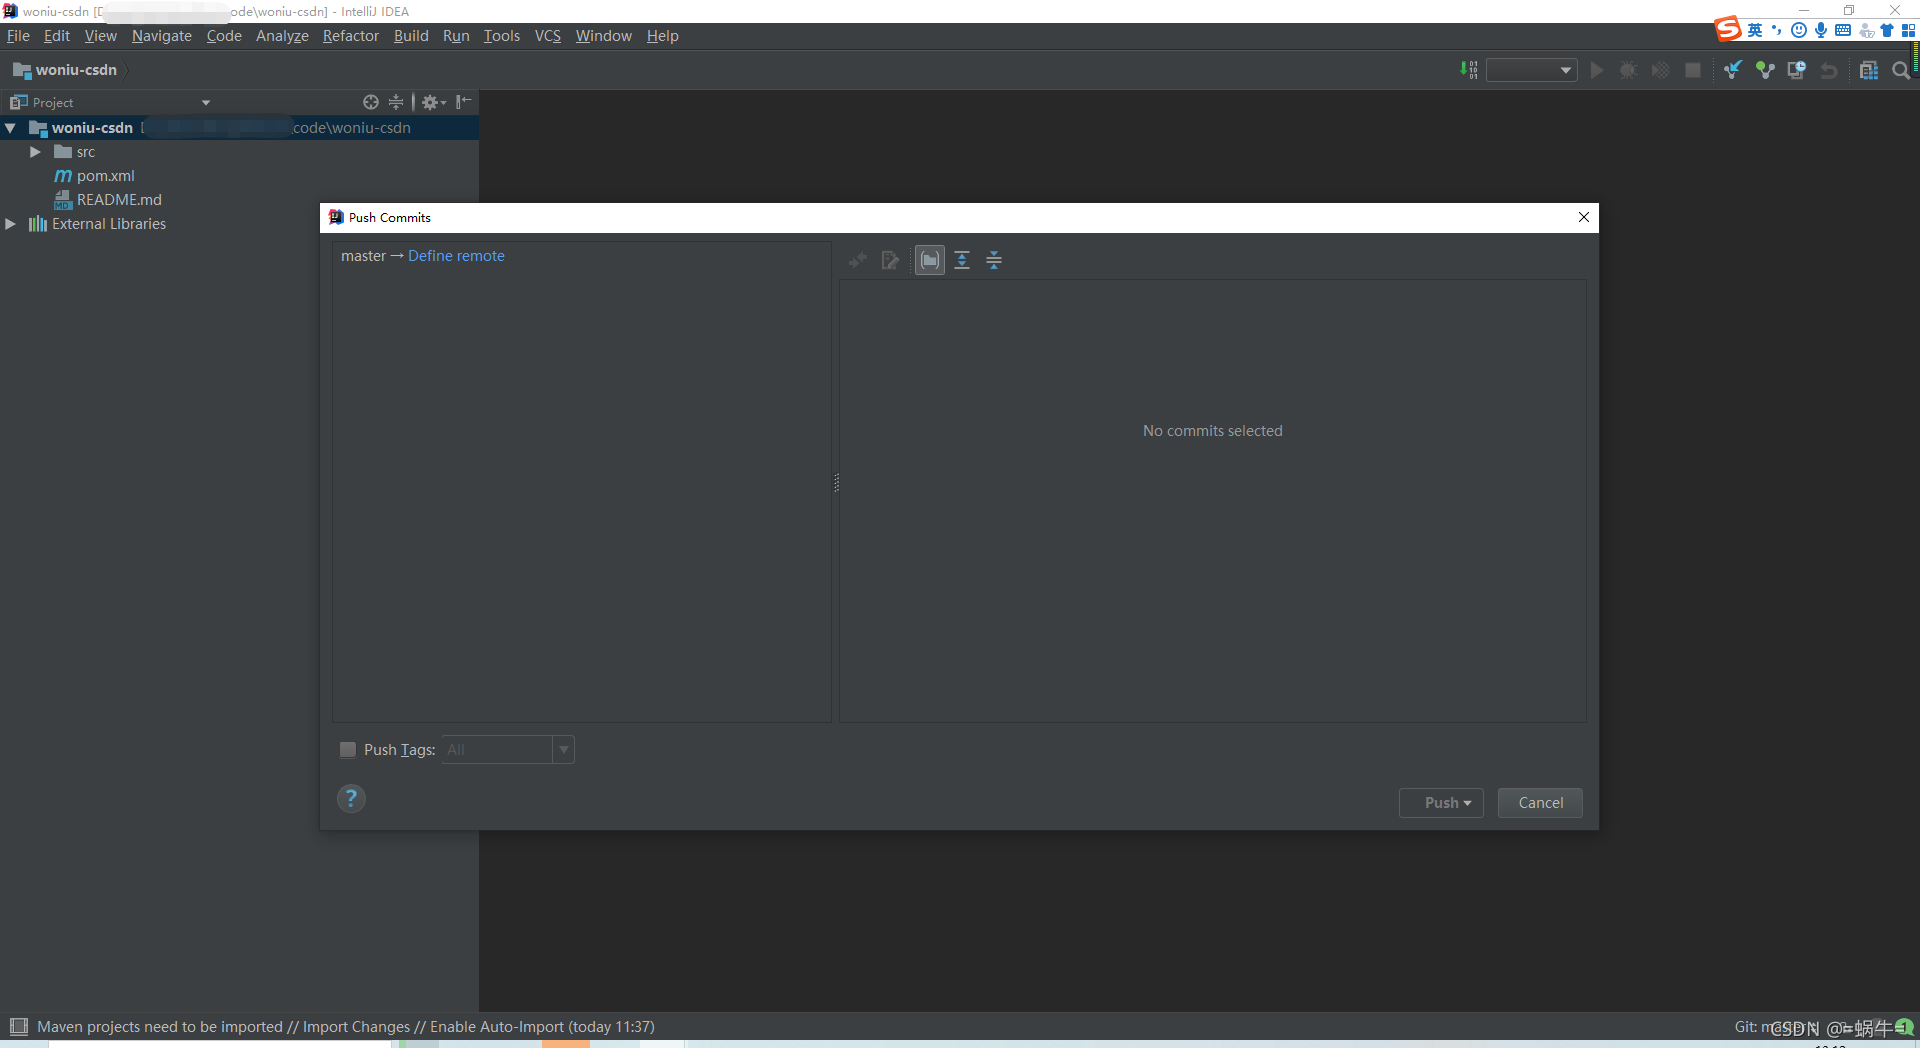The height and width of the screenshot is (1048, 1920).
Task: Click the Maven import message in status bar
Action: coord(346,1027)
